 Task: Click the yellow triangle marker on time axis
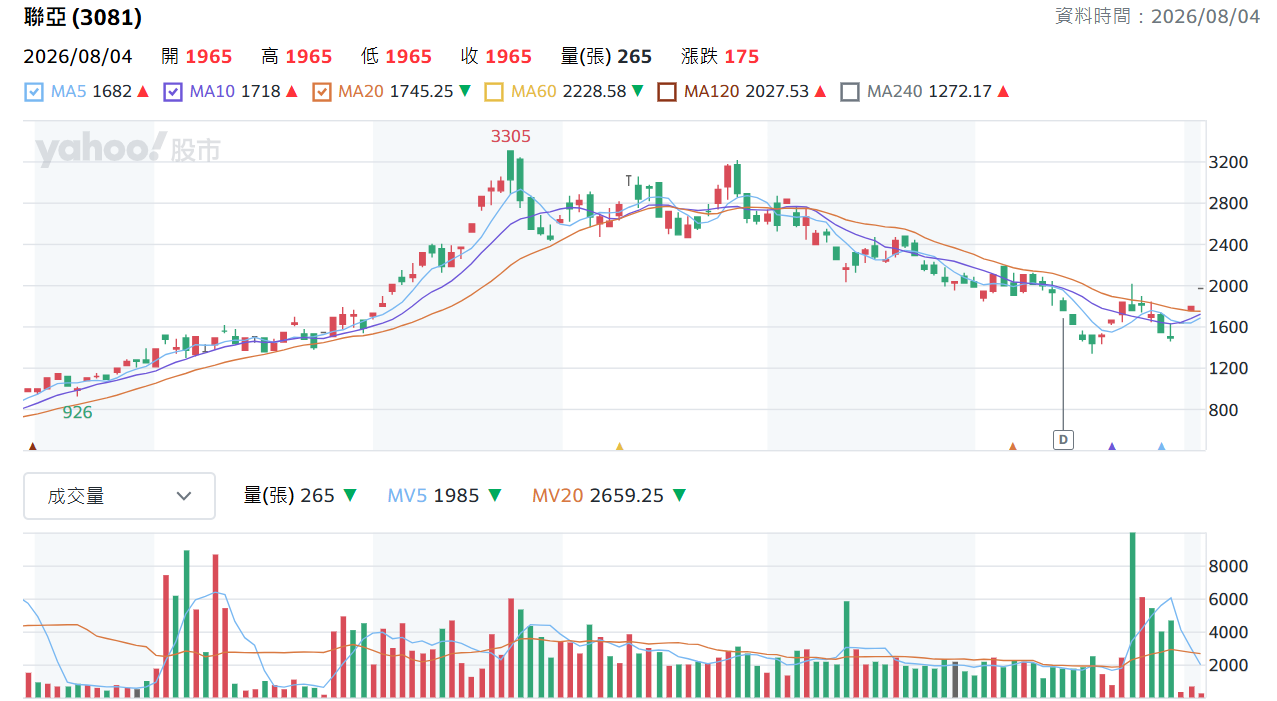[x=619, y=446]
